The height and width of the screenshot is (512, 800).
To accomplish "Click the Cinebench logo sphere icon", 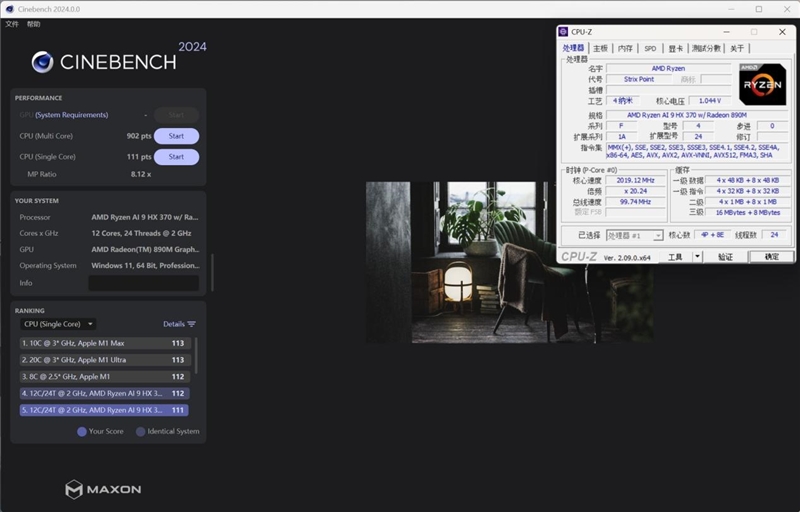I will click(42, 62).
